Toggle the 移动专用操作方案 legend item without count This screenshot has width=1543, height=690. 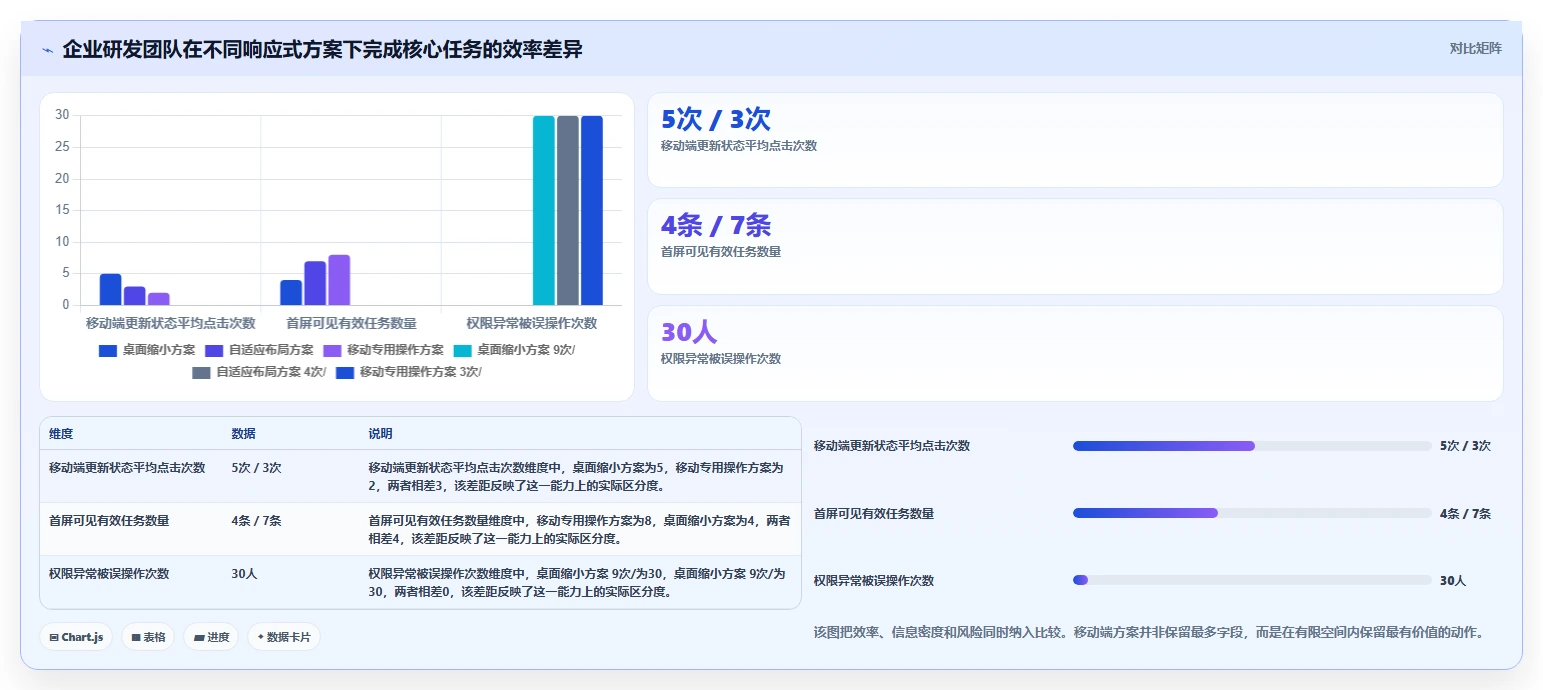384,350
